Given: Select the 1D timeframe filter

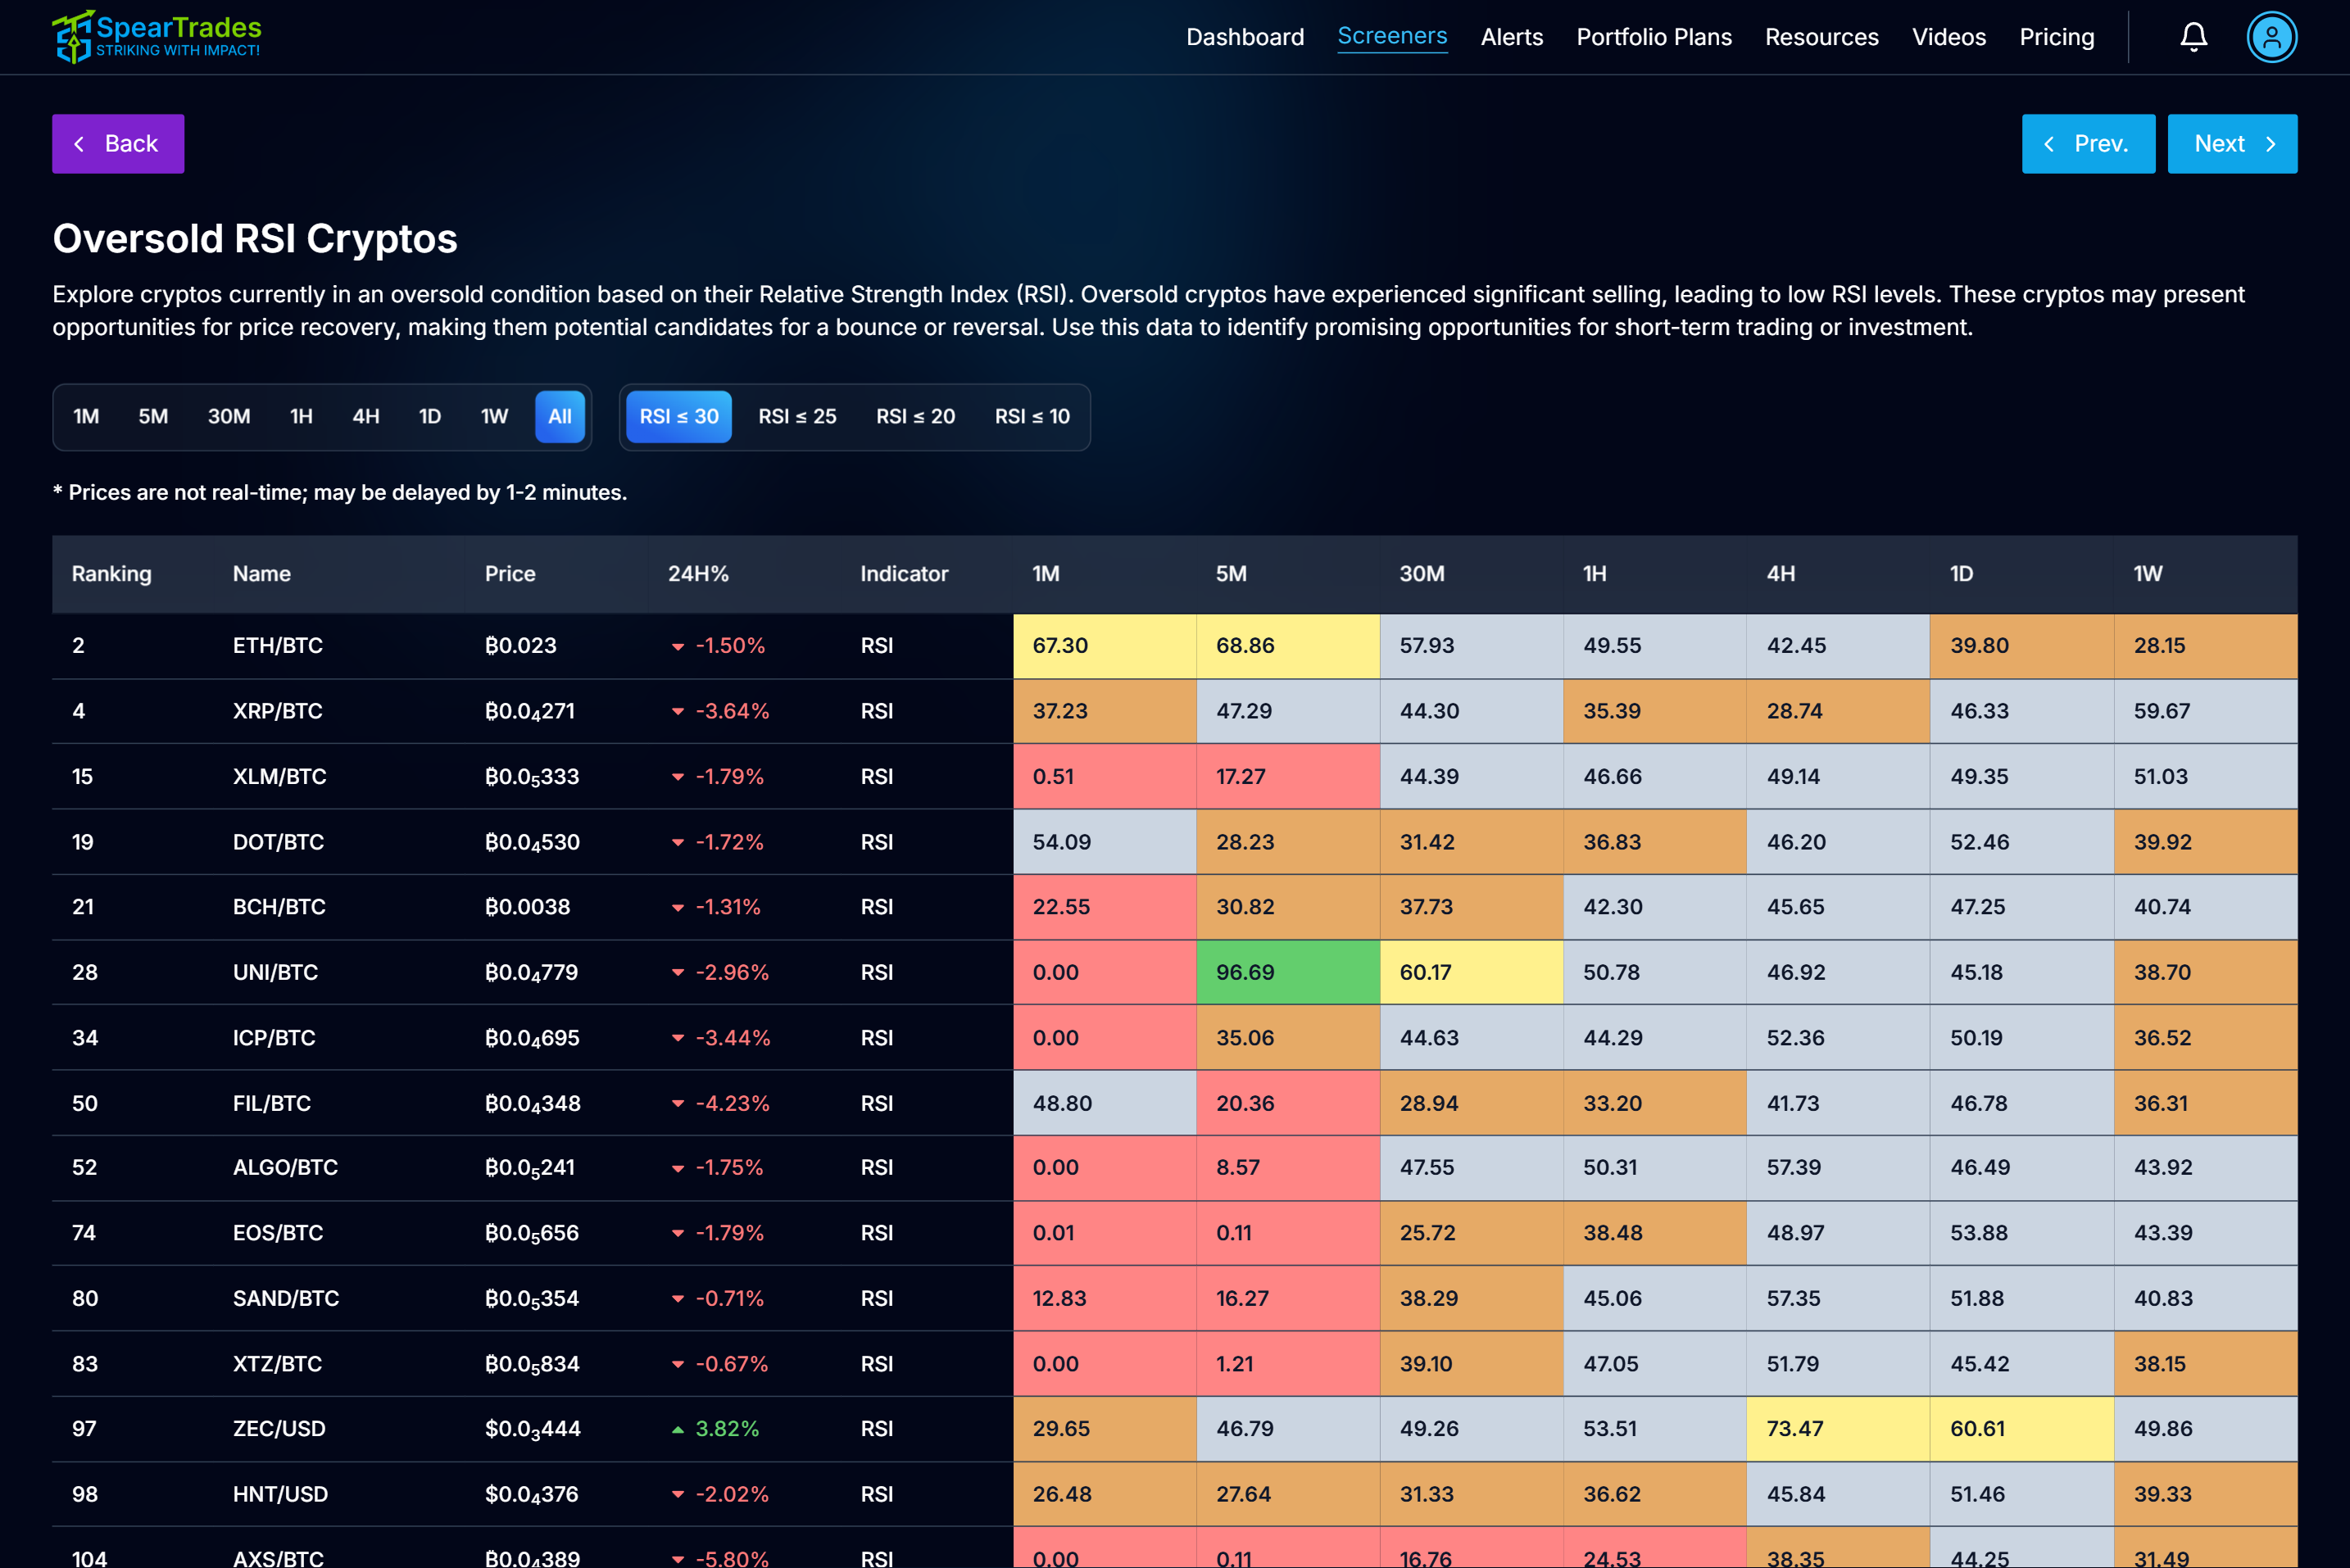Looking at the screenshot, I should 430,417.
